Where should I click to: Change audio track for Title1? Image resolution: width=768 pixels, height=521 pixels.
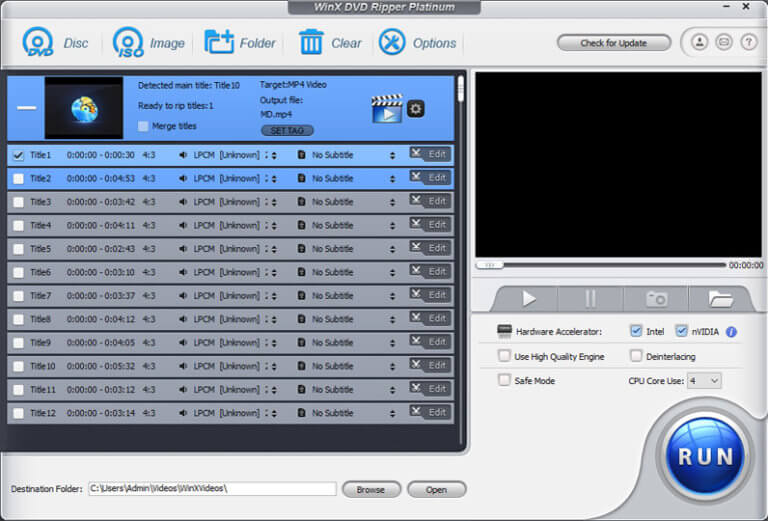tap(274, 155)
